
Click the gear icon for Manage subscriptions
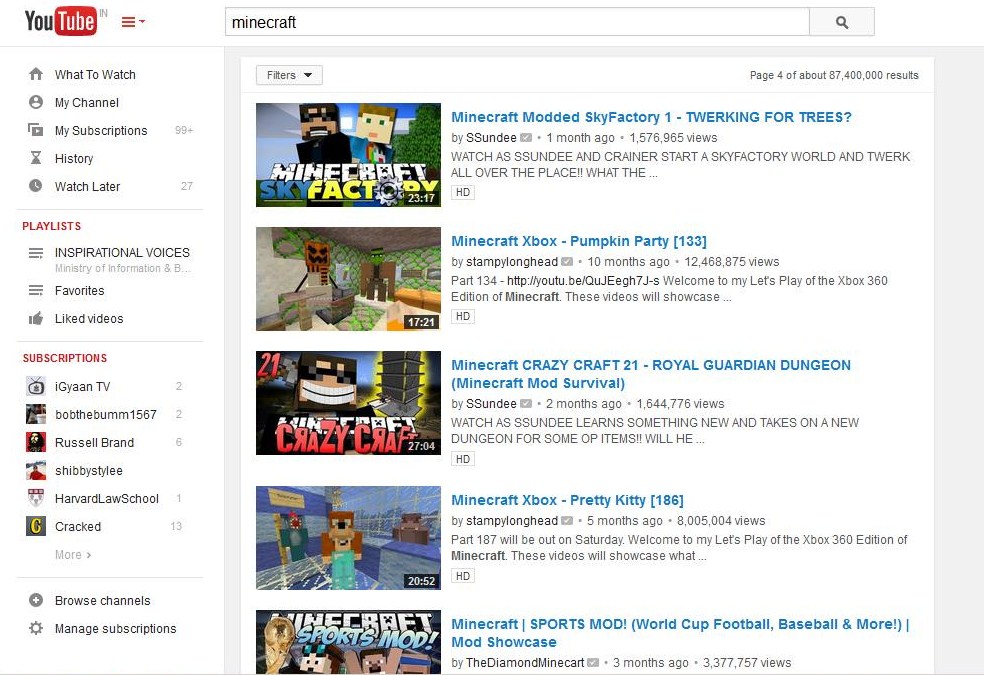[x=36, y=628]
